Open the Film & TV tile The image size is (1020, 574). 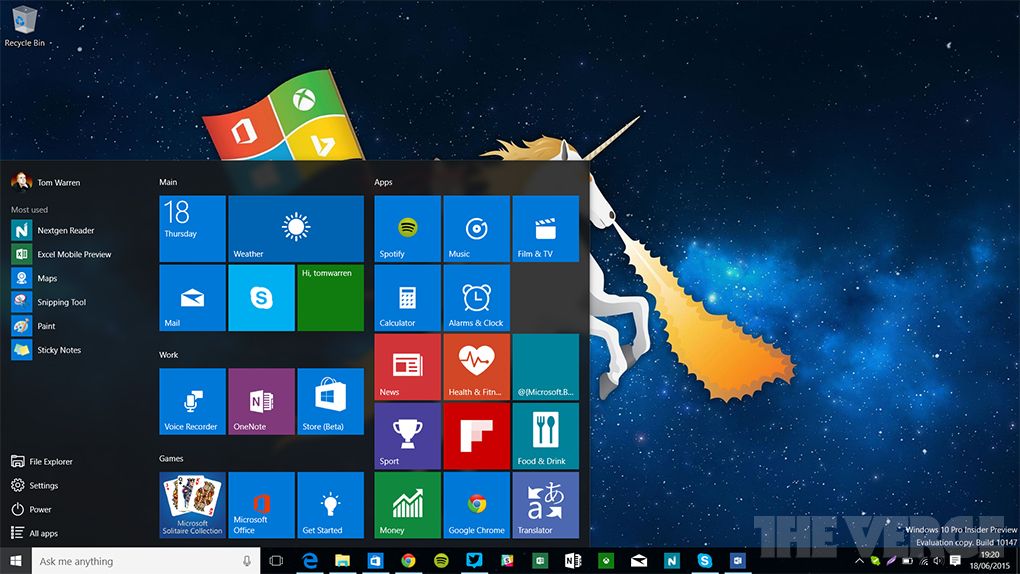[x=546, y=228]
